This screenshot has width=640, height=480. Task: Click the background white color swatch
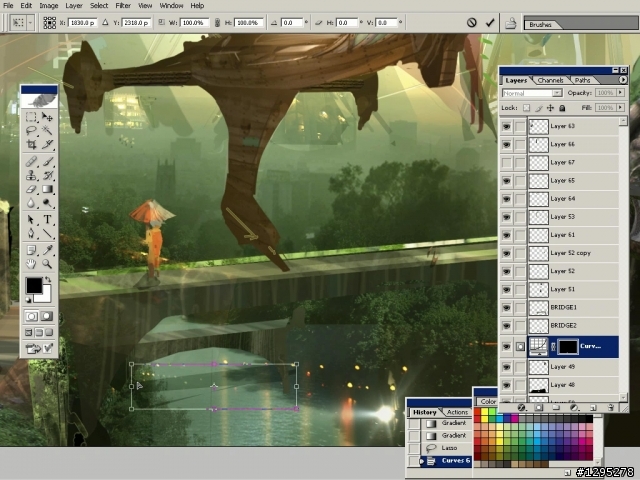pos(45,296)
